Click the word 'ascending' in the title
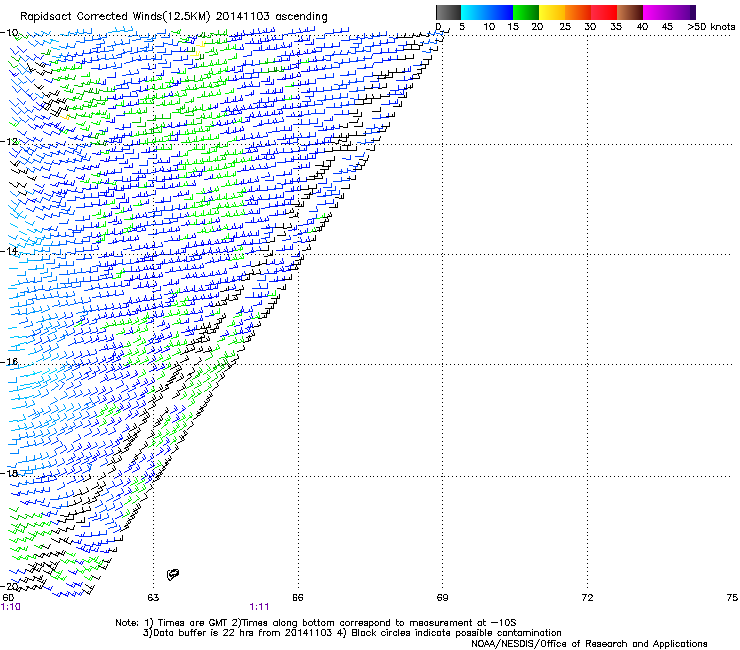The height and width of the screenshot is (650, 740). click(302, 17)
